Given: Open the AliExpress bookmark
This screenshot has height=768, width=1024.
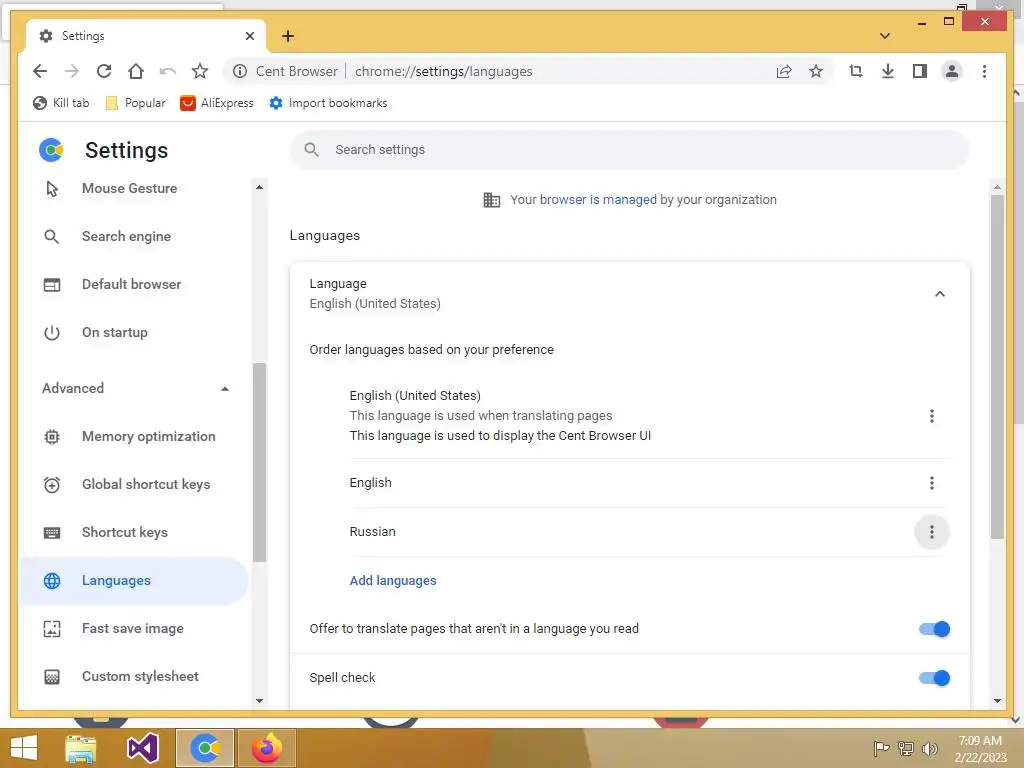Looking at the screenshot, I should click(217, 103).
